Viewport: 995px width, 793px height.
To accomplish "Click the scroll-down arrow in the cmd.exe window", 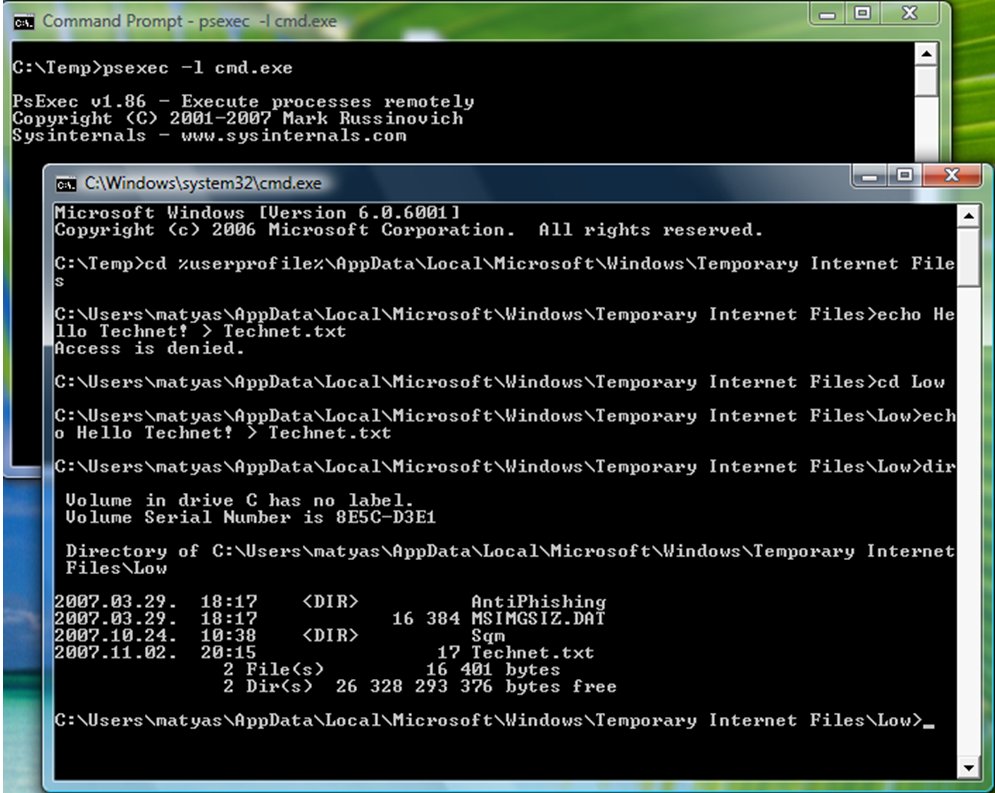I will pos(968,768).
